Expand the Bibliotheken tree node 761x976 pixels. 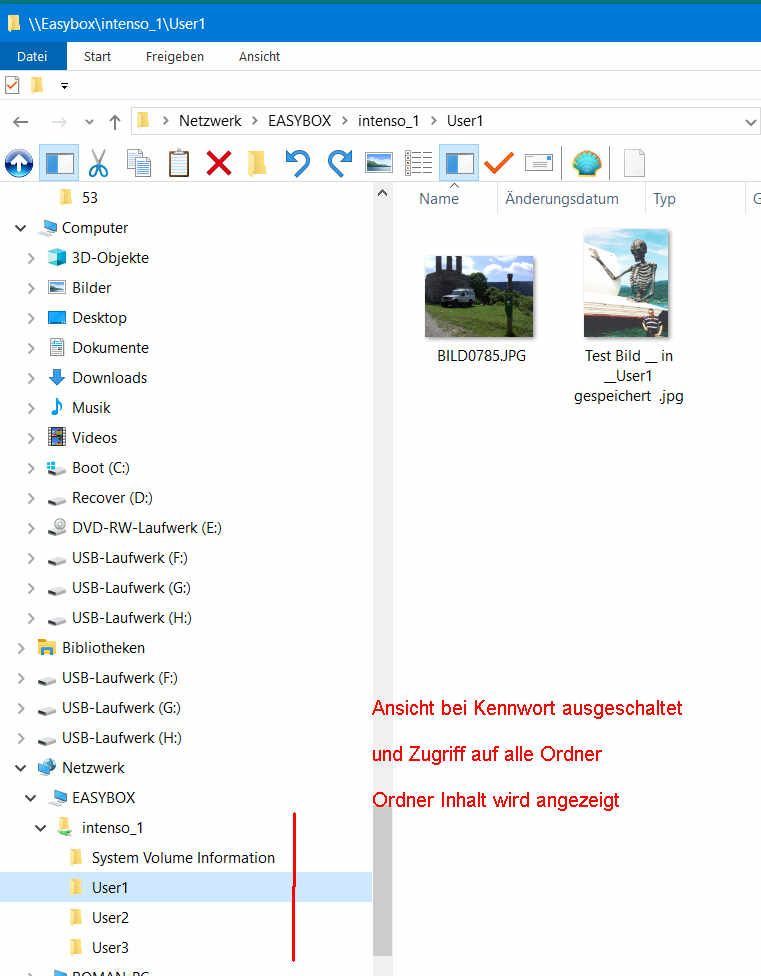tap(21, 648)
